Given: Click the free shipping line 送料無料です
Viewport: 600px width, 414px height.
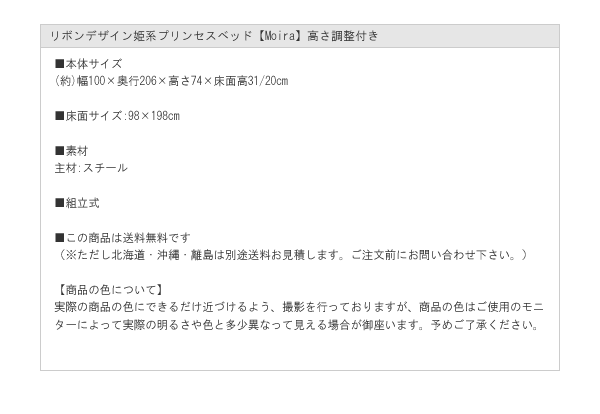Looking at the screenshot, I should [x=122, y=238].
